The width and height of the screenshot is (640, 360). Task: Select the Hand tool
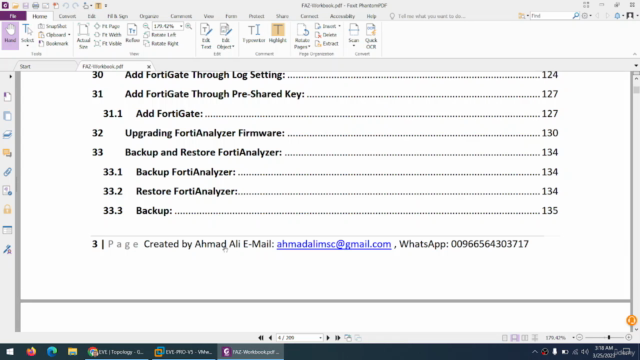10,36
